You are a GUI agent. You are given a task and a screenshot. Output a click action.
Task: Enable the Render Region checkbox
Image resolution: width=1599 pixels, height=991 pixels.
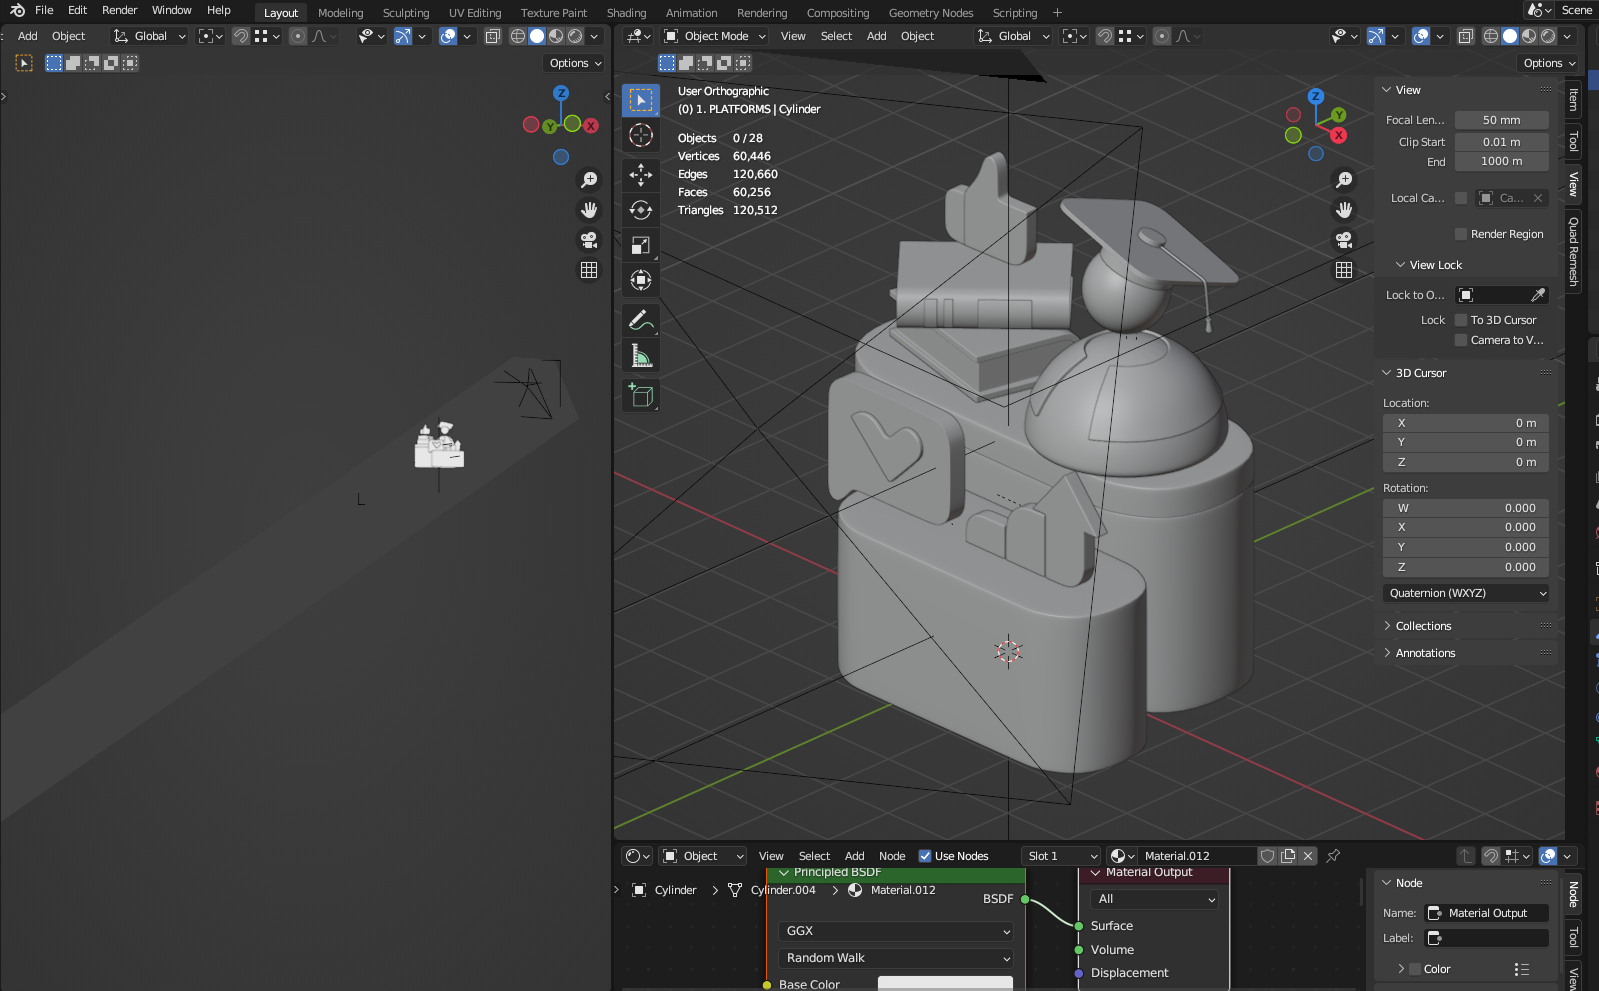pos(1461,234)
